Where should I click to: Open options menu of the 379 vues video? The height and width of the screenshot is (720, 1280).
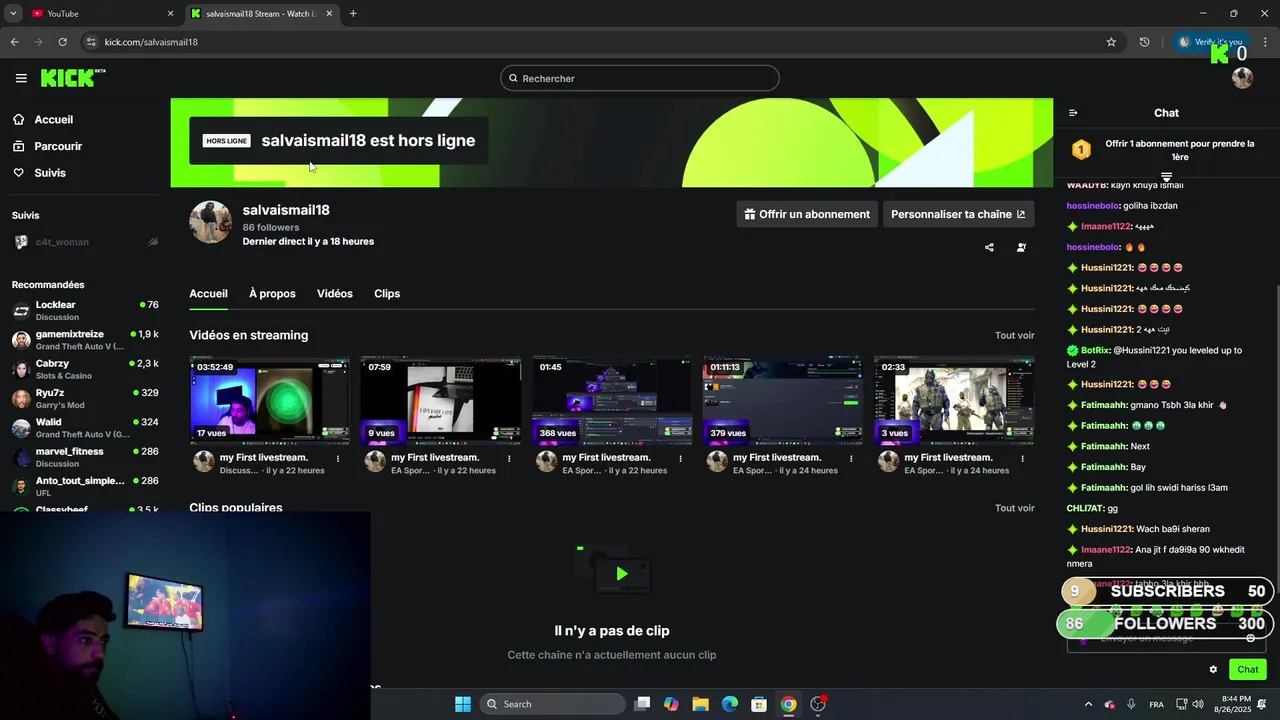coord(851,459)
